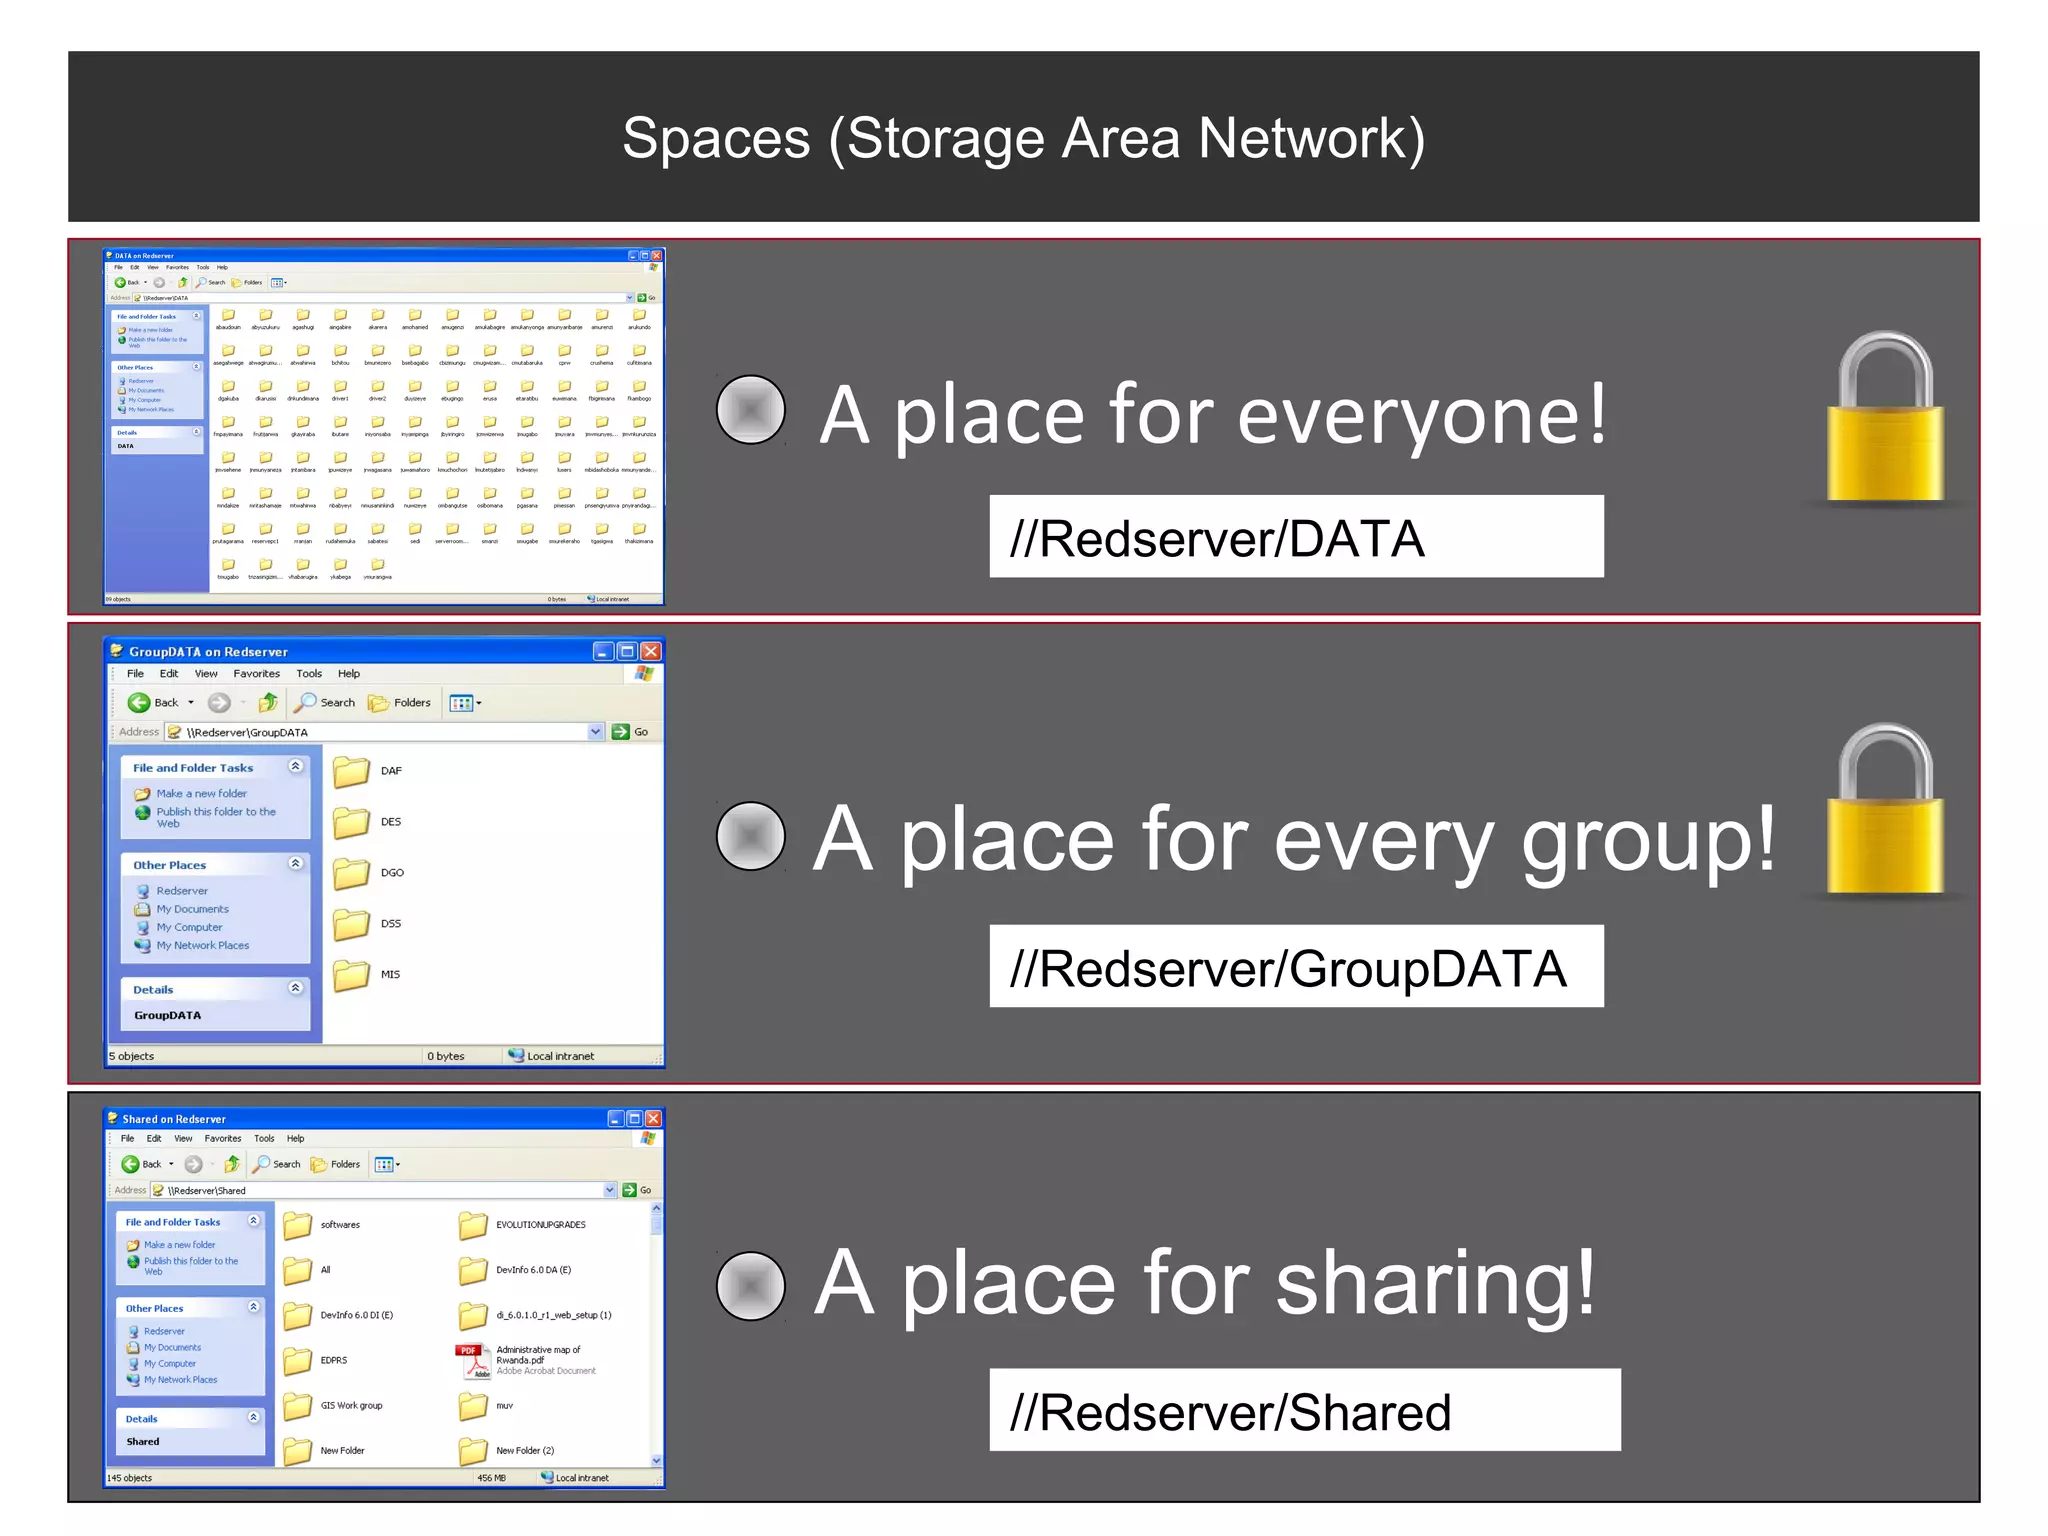The width and height of the screenshot is (2048, 1536).
Task: Click Up folder icon in Shared window
Action: (x=232, y=1164)
